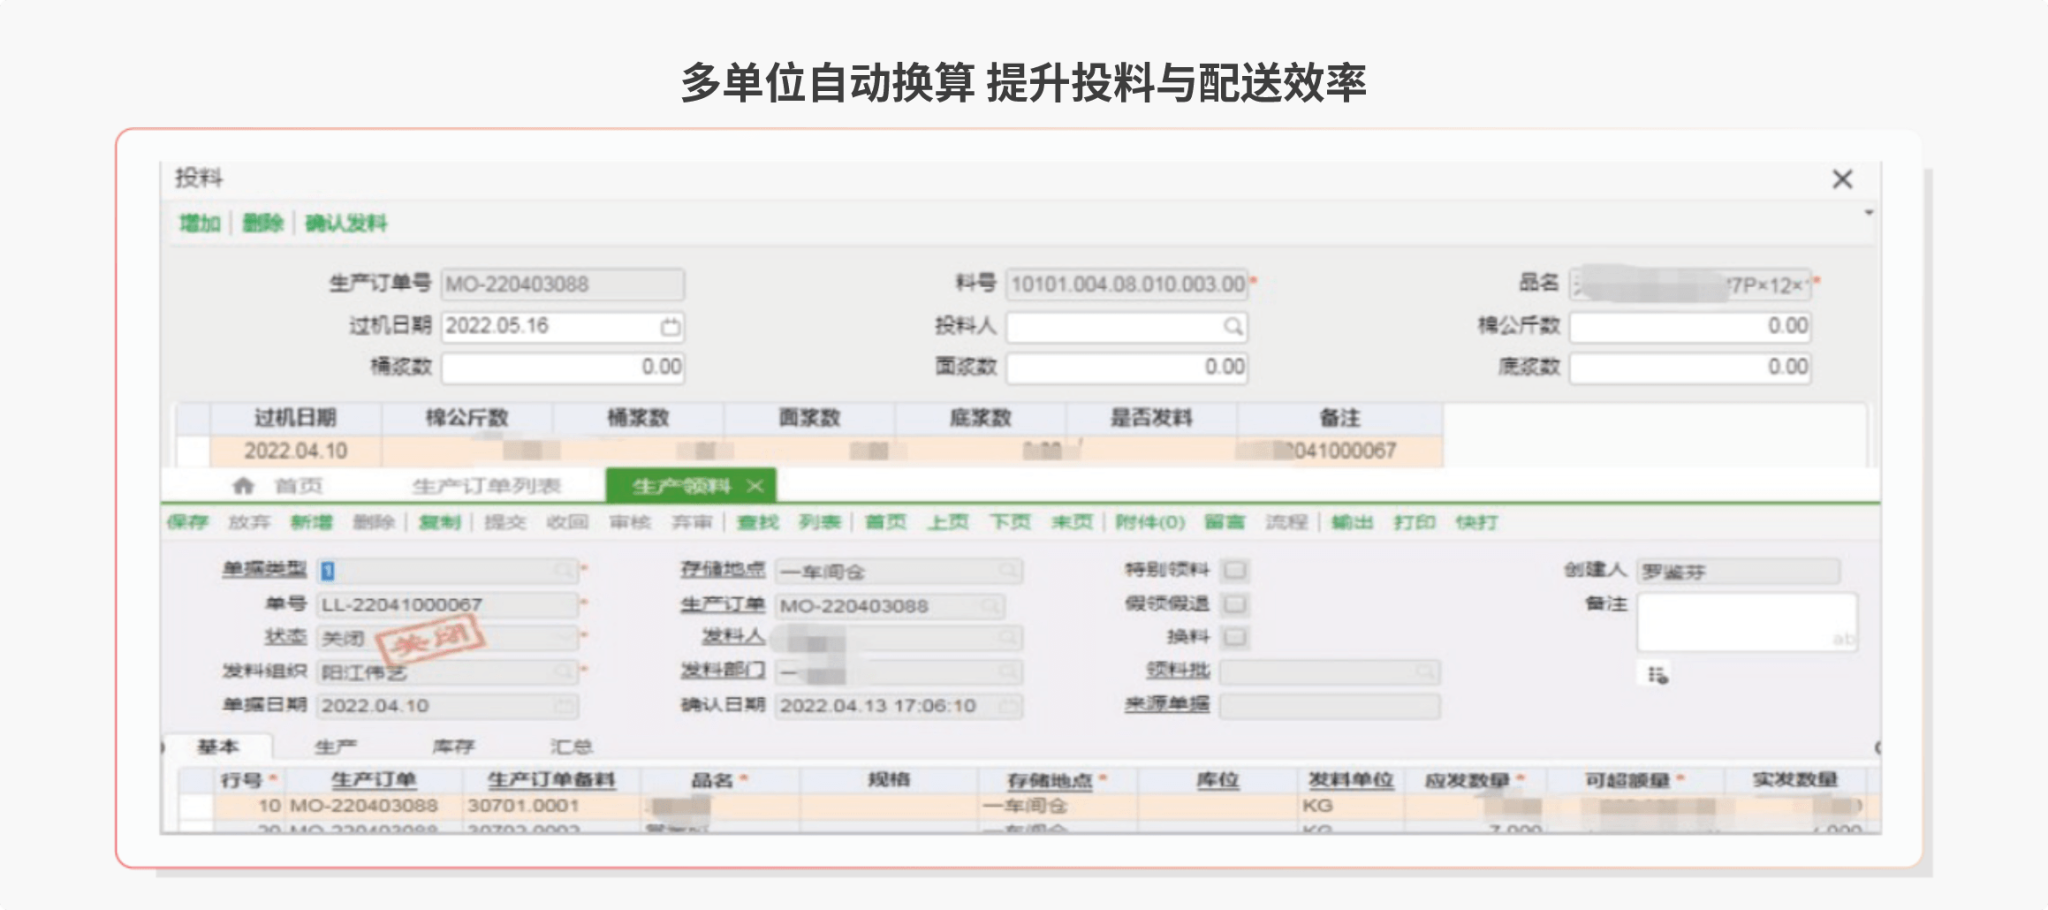The image size is (2048, 910).
Task: Check the 假领假退 checkbox
Action: [1235, 604]
